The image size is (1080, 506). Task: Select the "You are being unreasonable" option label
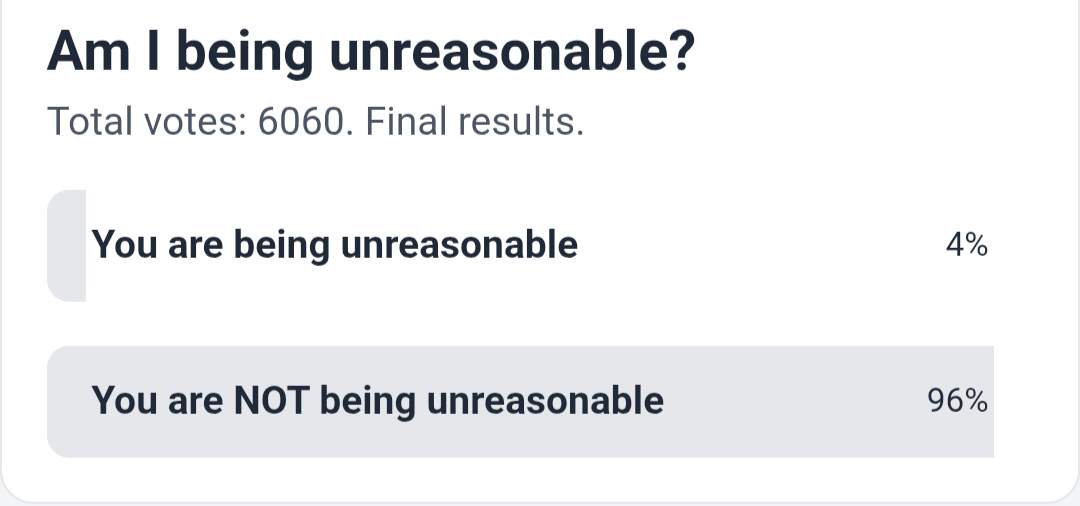click(x=334, y=244)
